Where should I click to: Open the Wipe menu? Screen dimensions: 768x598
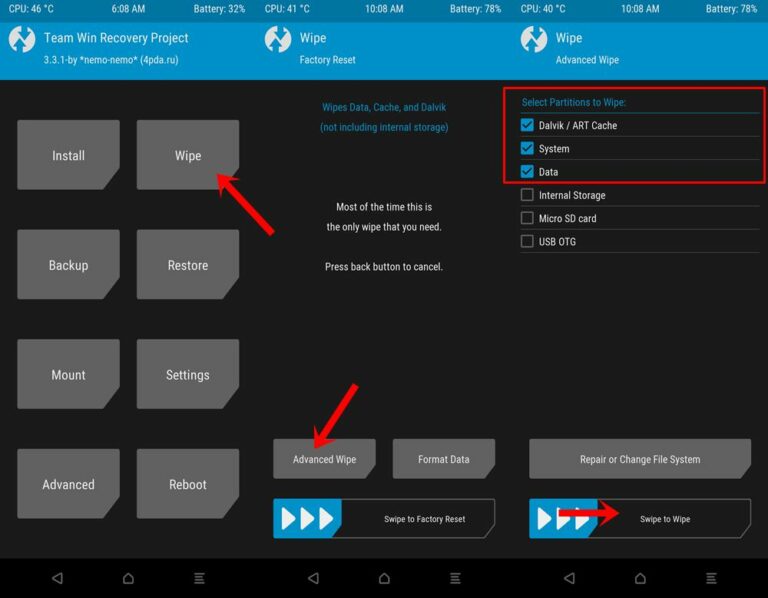pos(188,155)
